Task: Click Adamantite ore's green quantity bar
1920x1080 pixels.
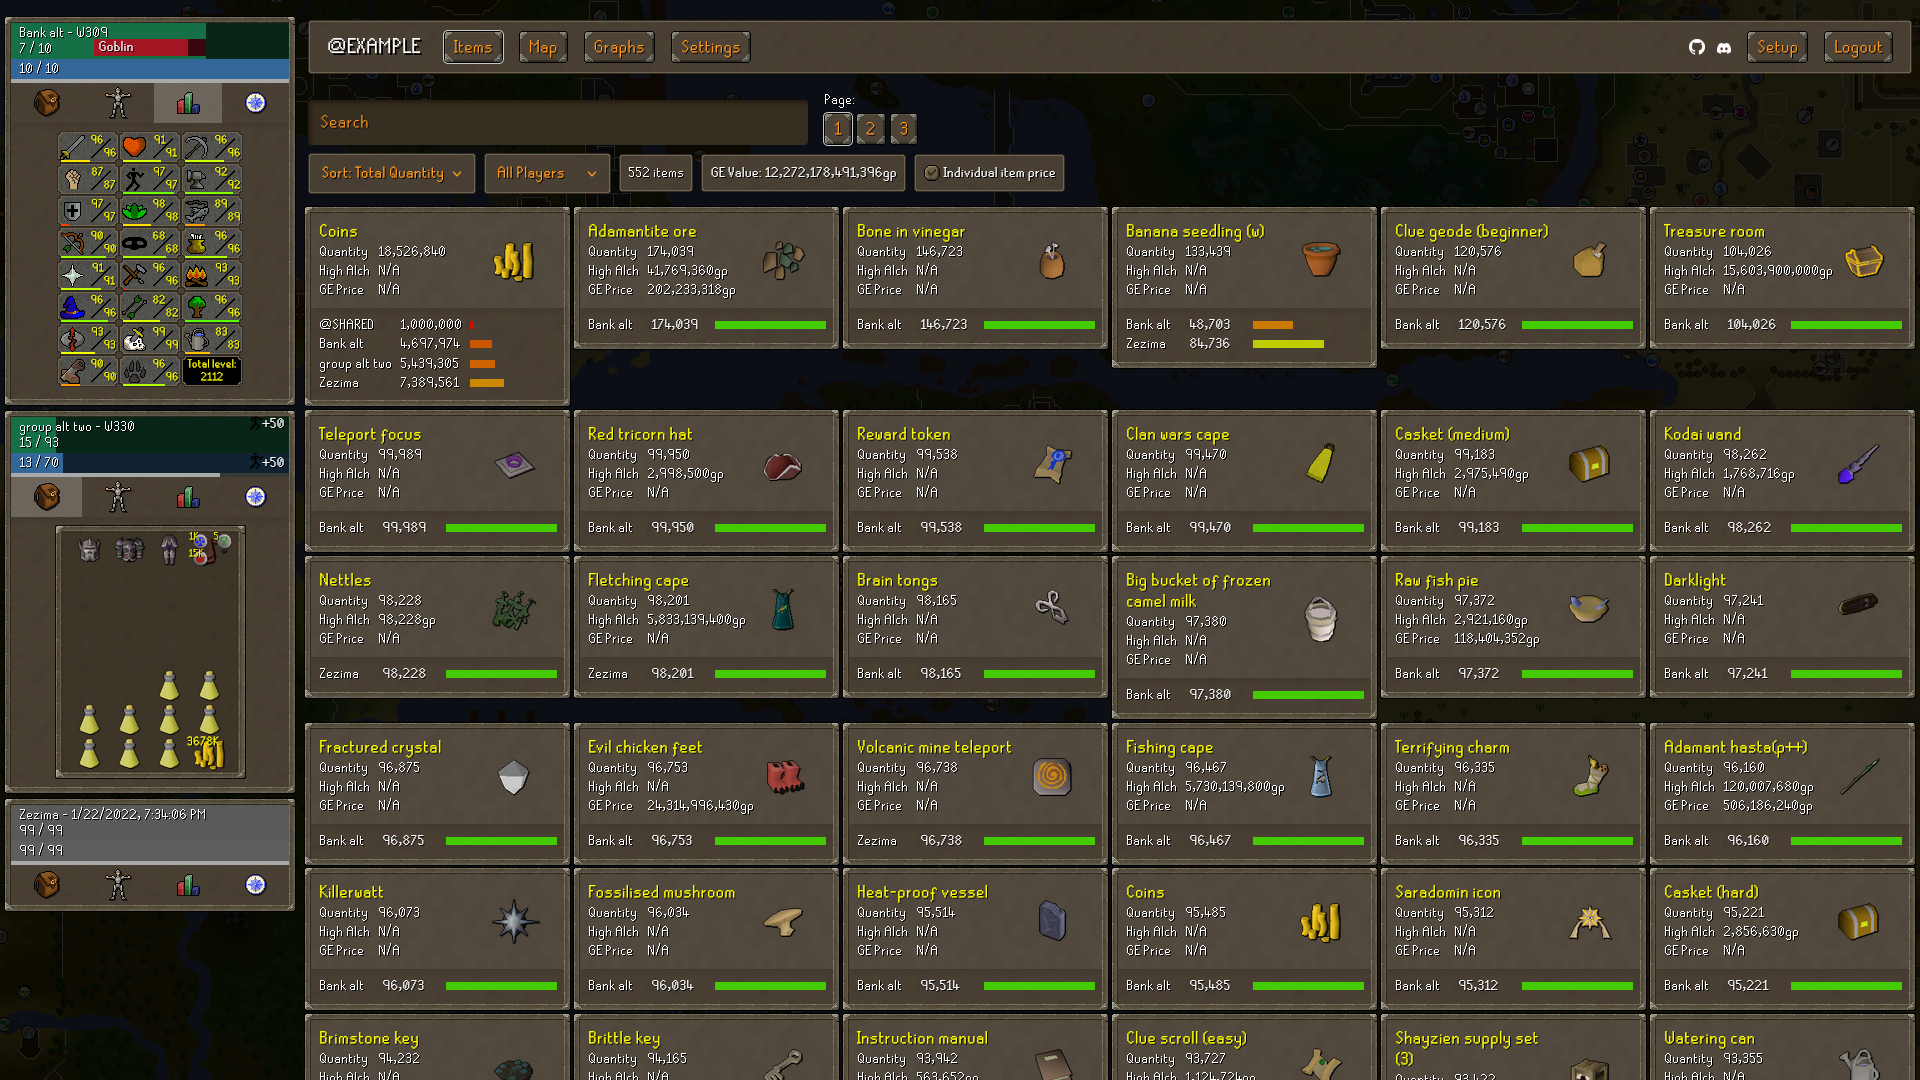Action: pos(770,325)
